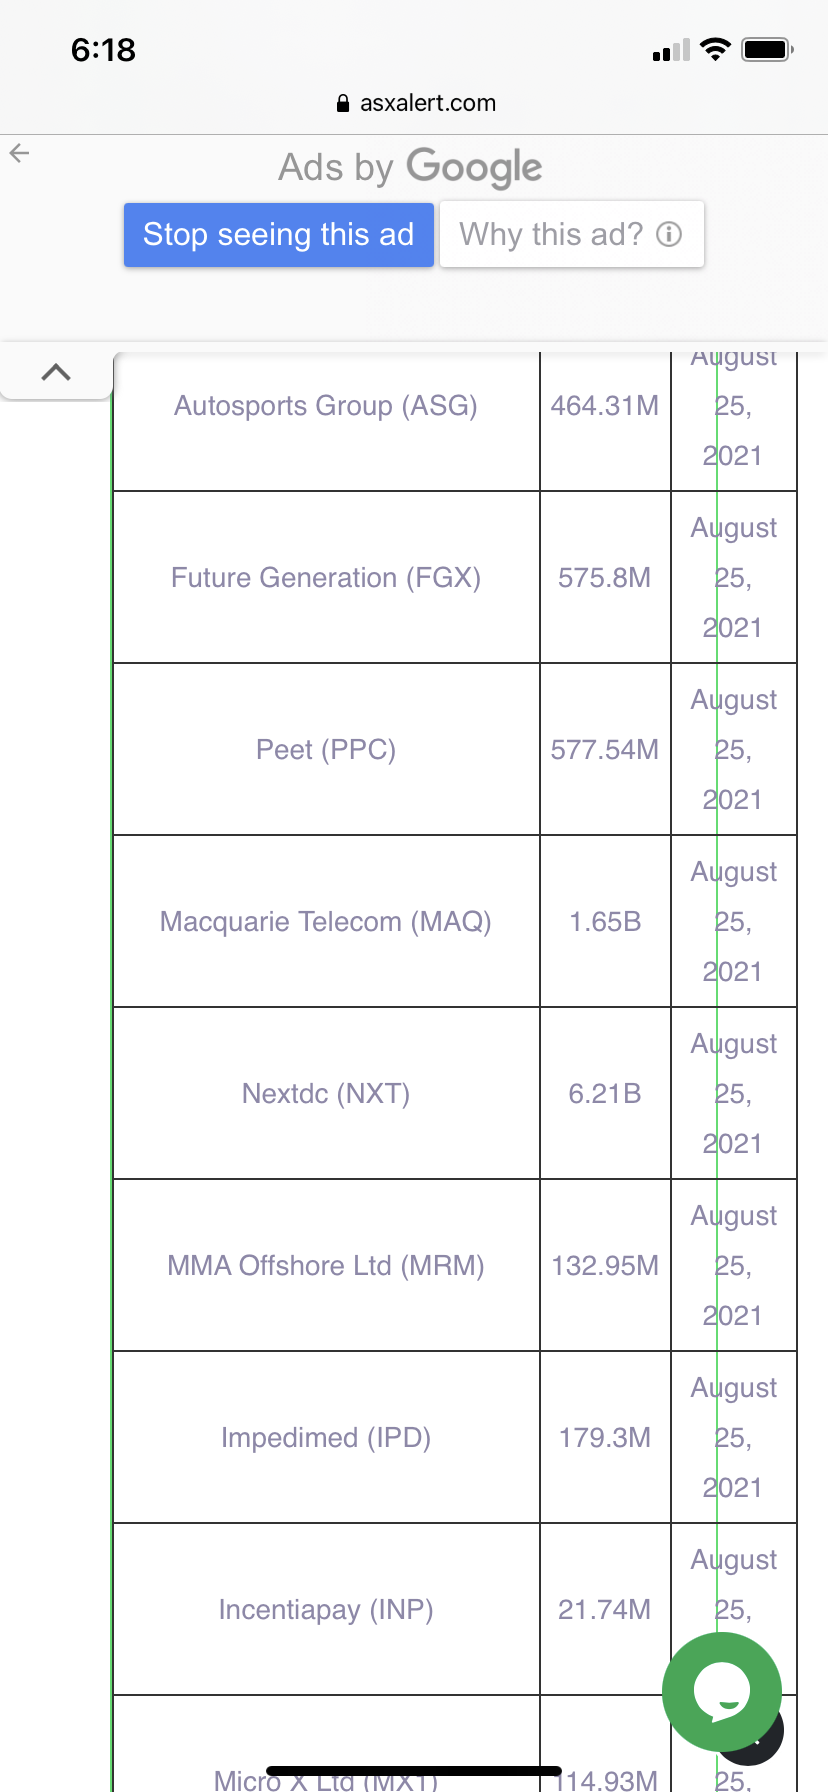
Task: Tap the 6.21B market cap cell
Action: pos(605,1094)
